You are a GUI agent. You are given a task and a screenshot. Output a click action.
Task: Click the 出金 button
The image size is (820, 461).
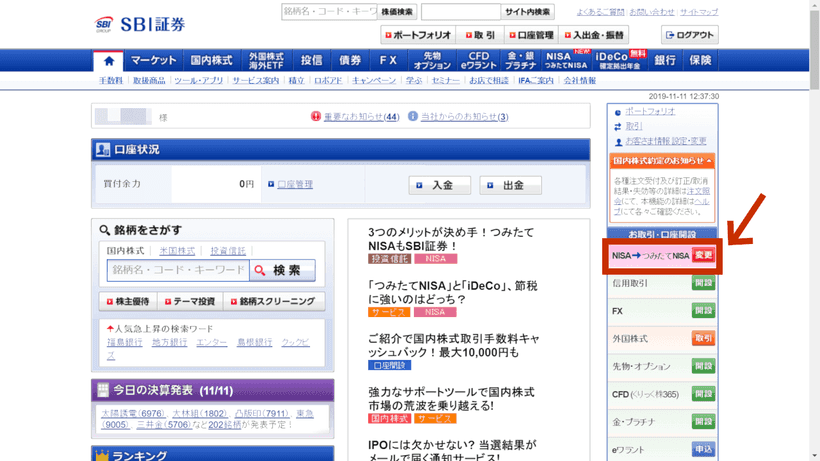tap(510, 185)
